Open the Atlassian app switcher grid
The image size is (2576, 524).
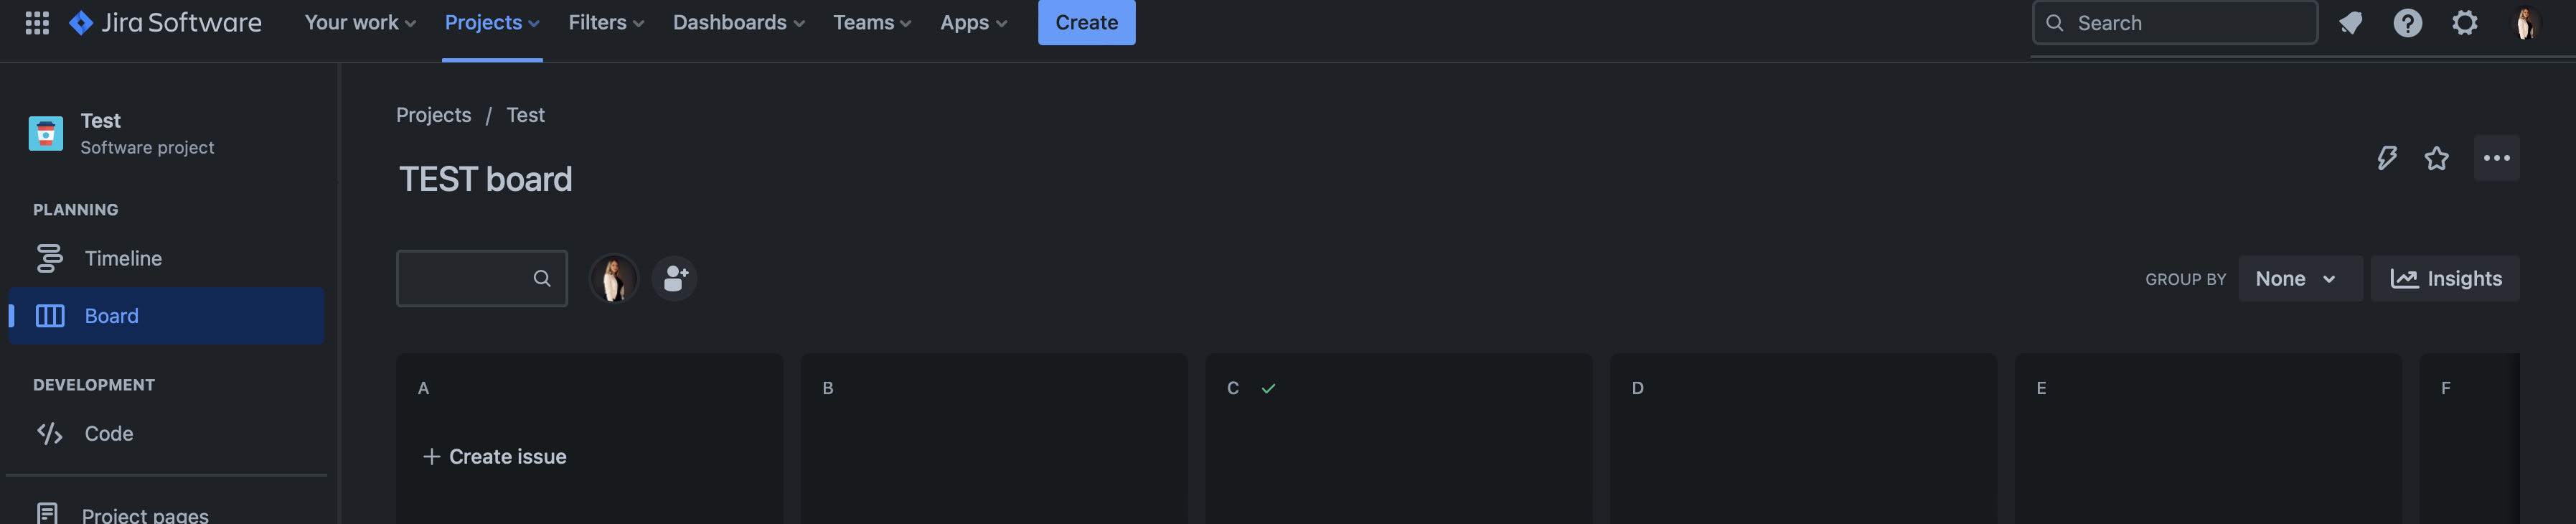37,22
